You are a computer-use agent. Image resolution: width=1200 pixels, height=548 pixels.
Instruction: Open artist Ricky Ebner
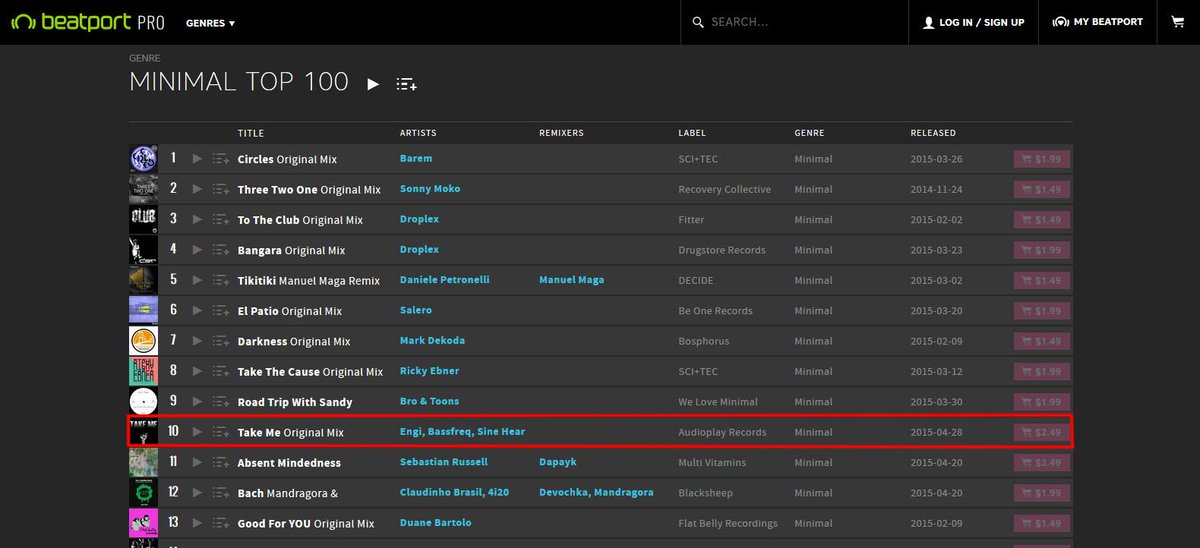(x=429, y=371)
